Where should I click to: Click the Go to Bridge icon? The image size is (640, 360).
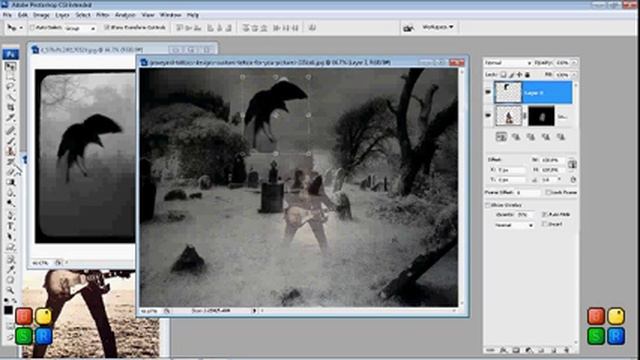(x=408, y=27)
